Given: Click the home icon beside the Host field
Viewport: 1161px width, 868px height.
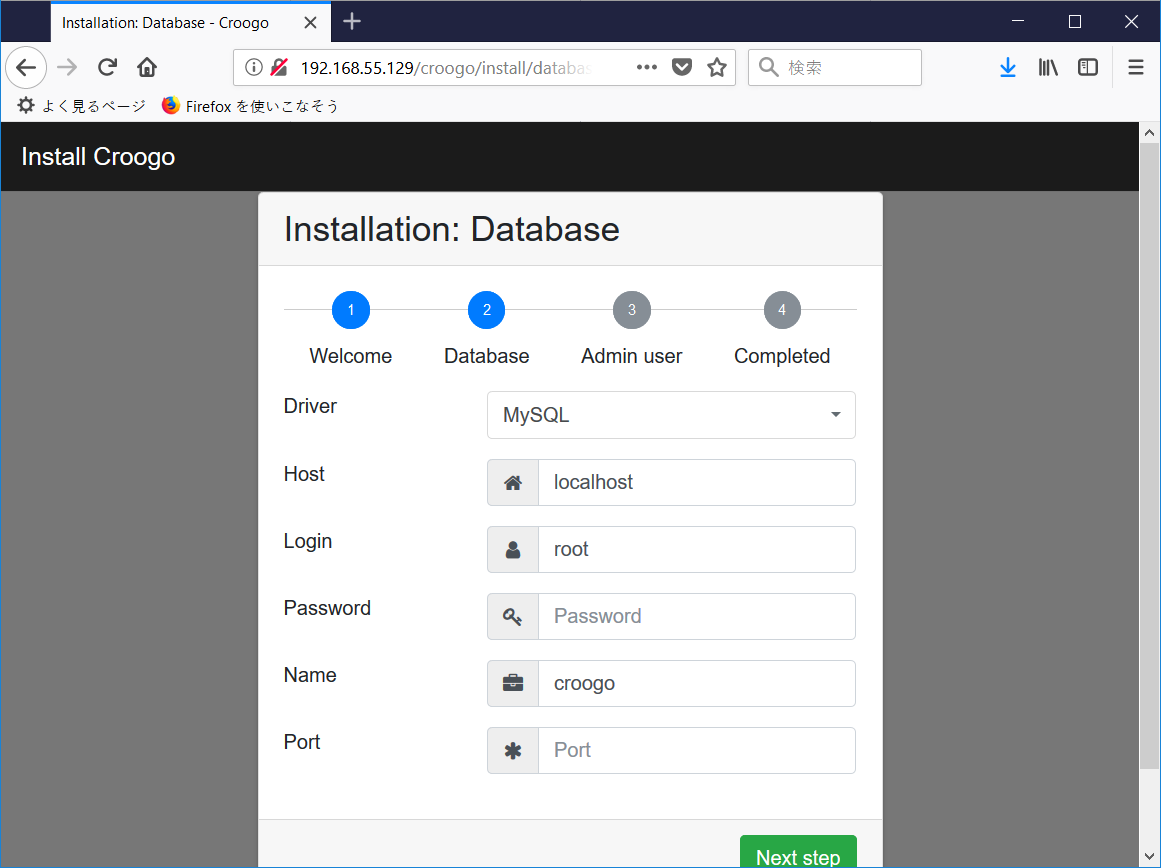Looking at the screenshot, I should (x=512, y=482).
